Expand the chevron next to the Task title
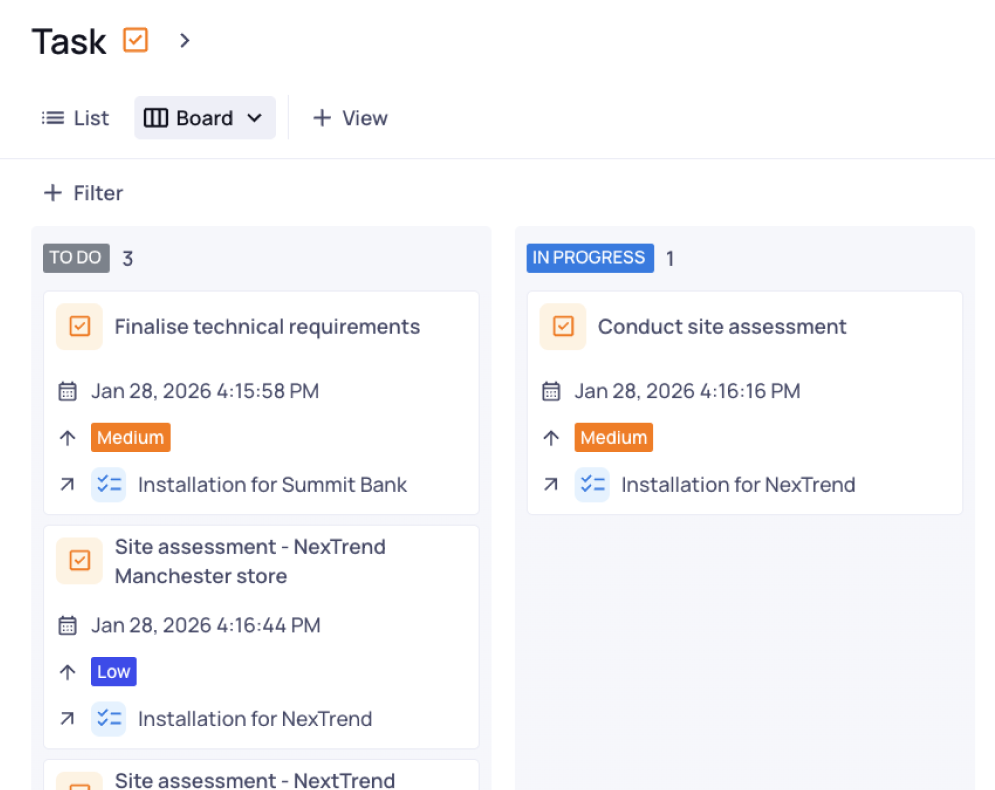Image resolution: width=995 pixels, height=790 pixels. tap(184, 40)
